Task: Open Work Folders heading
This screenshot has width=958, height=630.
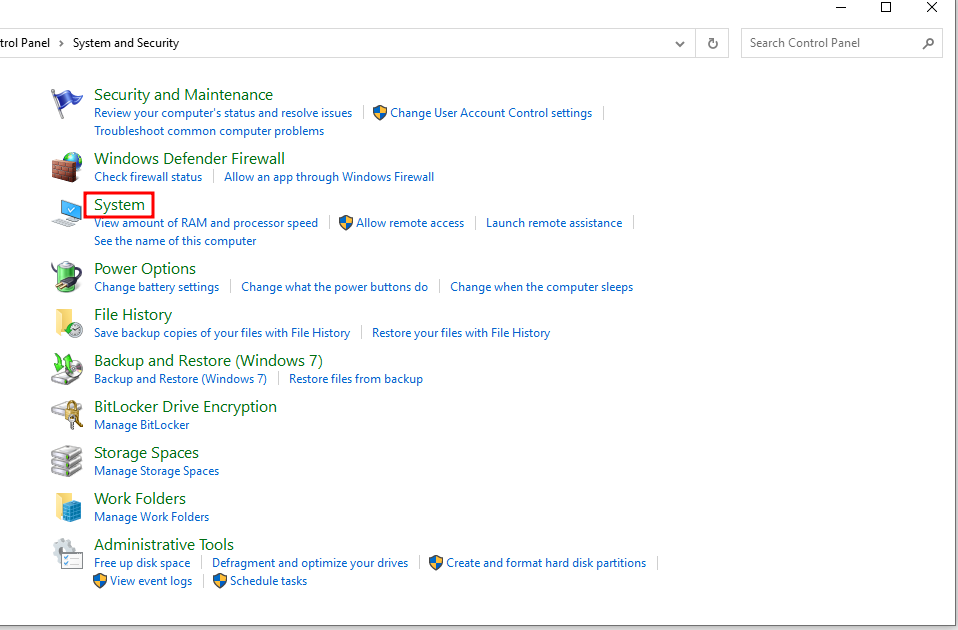Action: coord(140,499)
